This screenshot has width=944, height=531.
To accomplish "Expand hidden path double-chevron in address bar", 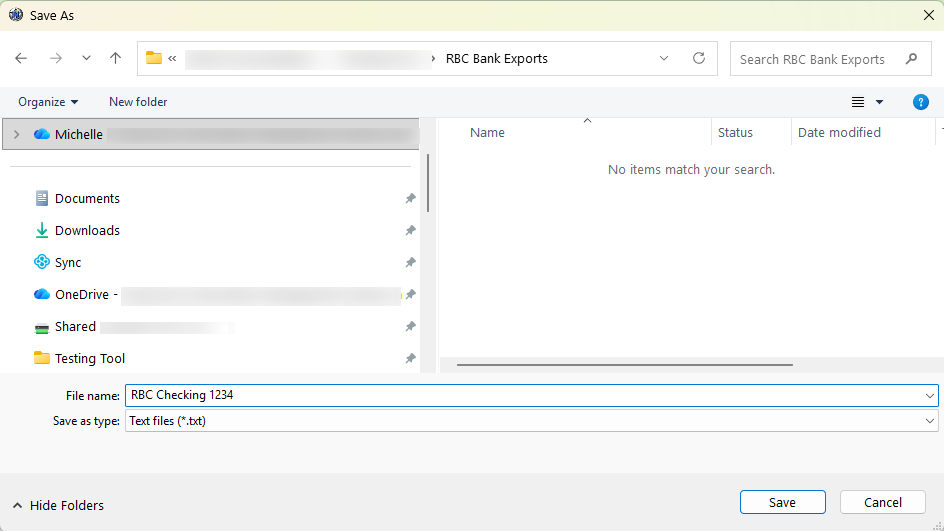I will (x=172, y=58).
